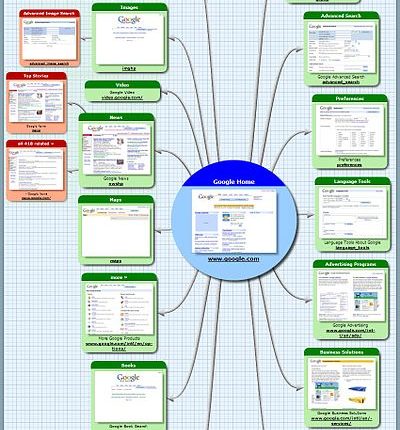Screen dimensions: 400x430
Task: Follow the imghp link under Images
Action: tap(129, 68)
